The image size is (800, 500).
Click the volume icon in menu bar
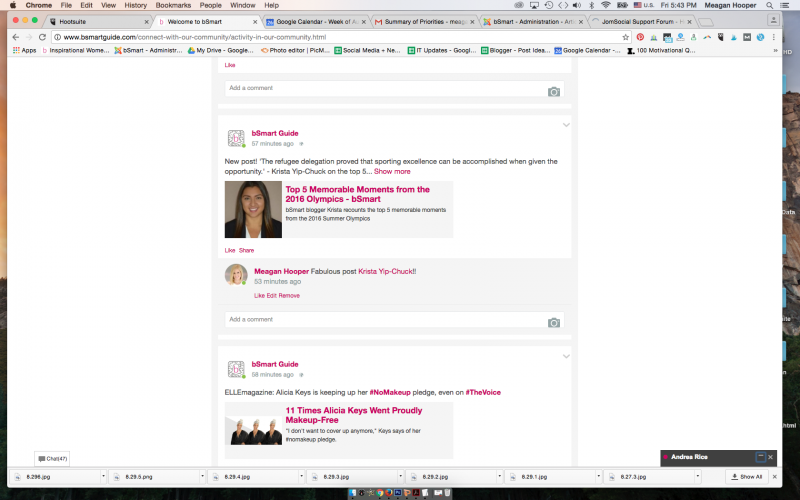tap(577, 5)
